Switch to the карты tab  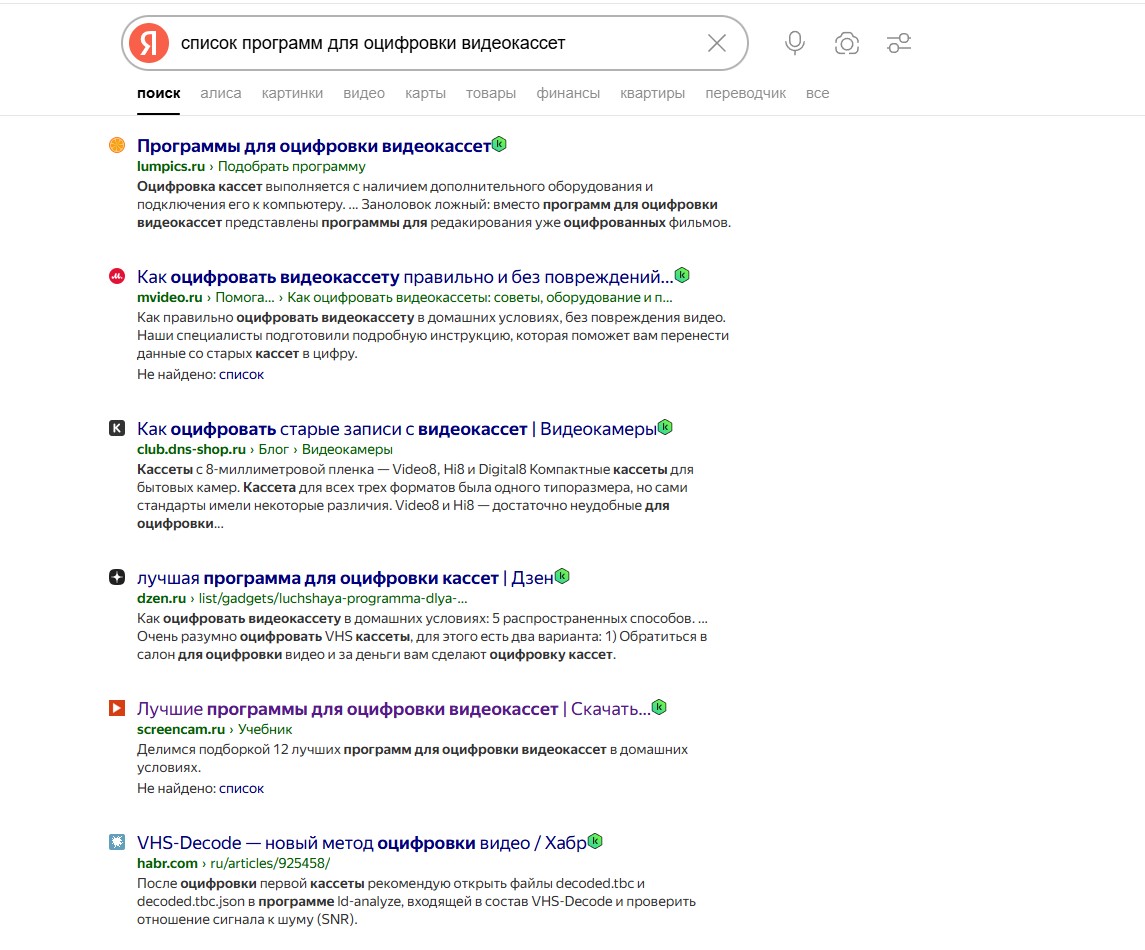pos(425,93)
